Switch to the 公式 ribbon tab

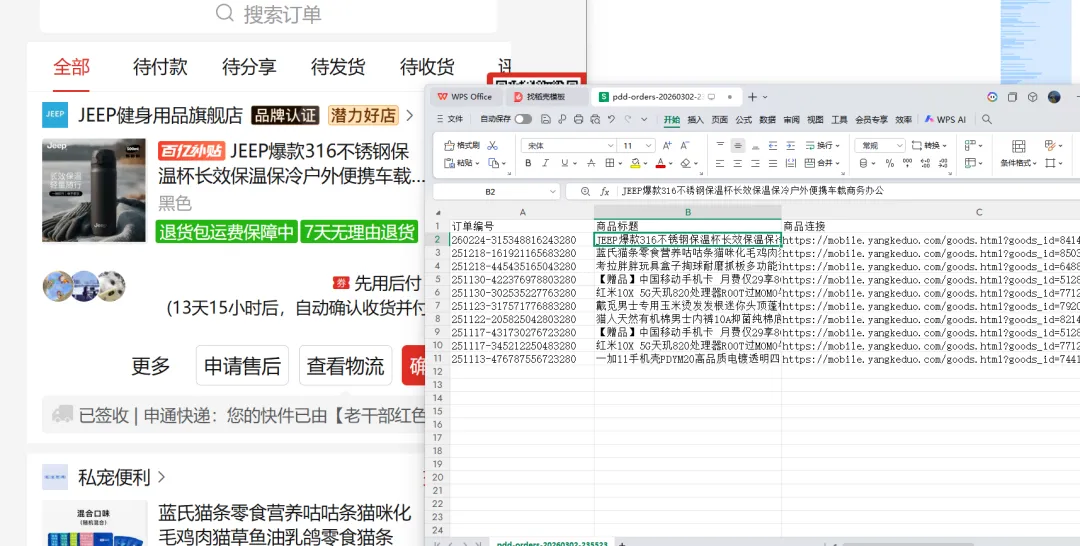click(x=743, y=119)
